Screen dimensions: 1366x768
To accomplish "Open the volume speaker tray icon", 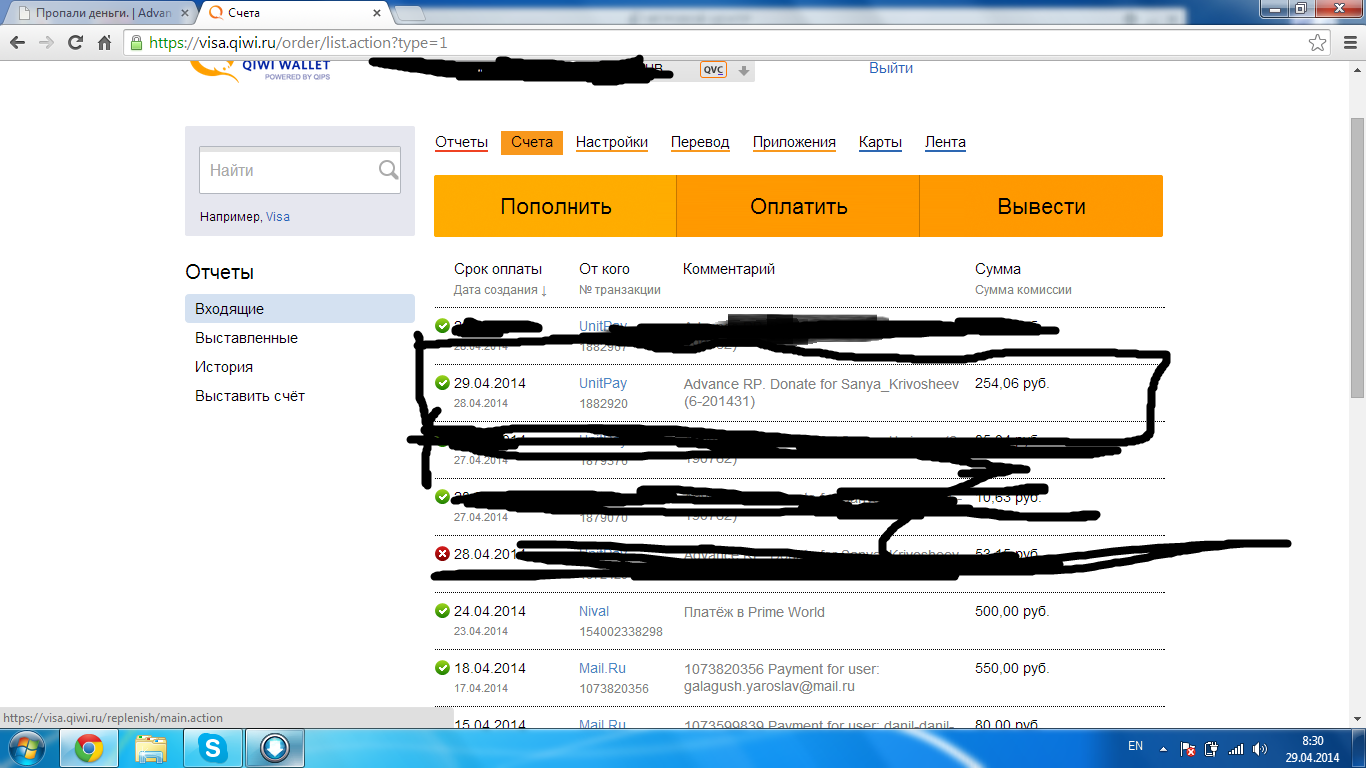I will pos(1260,748).
